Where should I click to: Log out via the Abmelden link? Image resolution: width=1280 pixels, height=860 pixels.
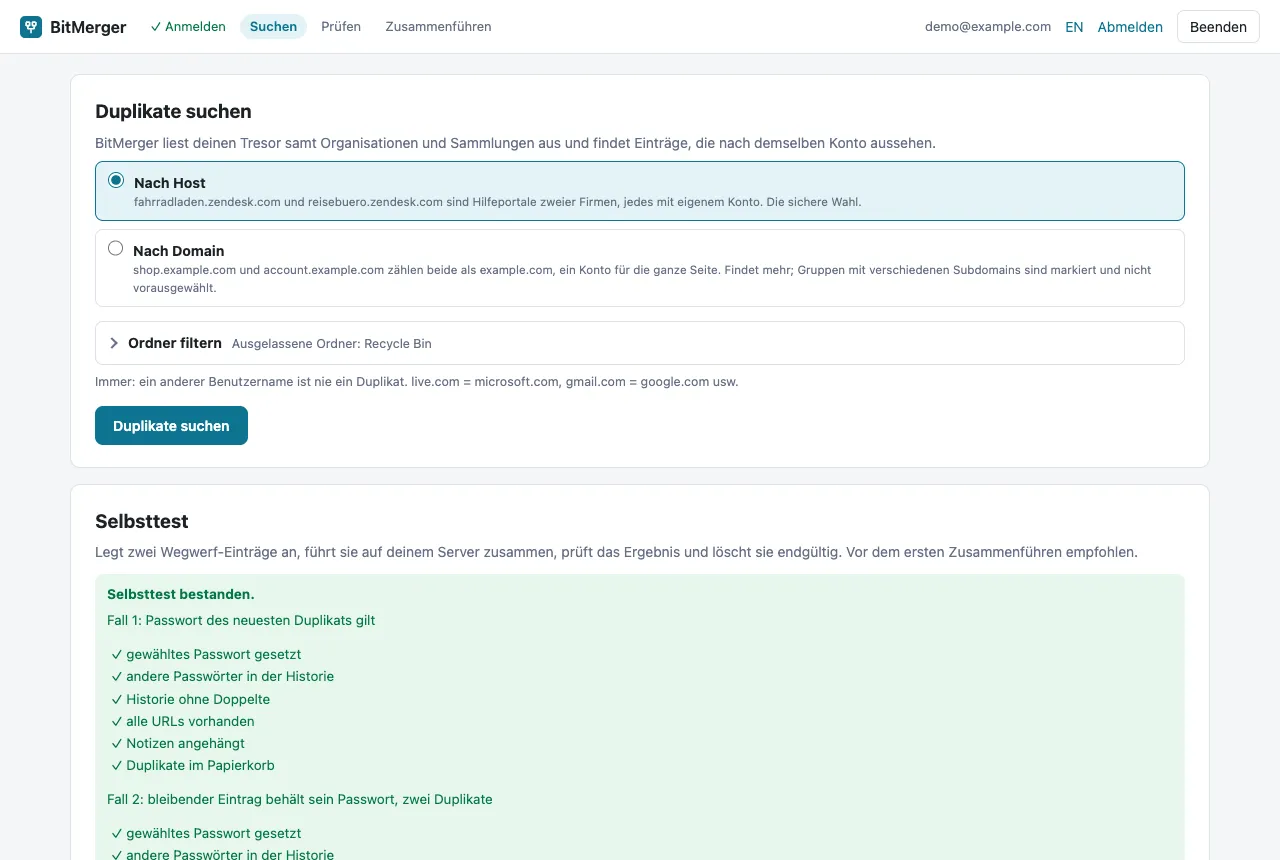tap(1130, 27)
